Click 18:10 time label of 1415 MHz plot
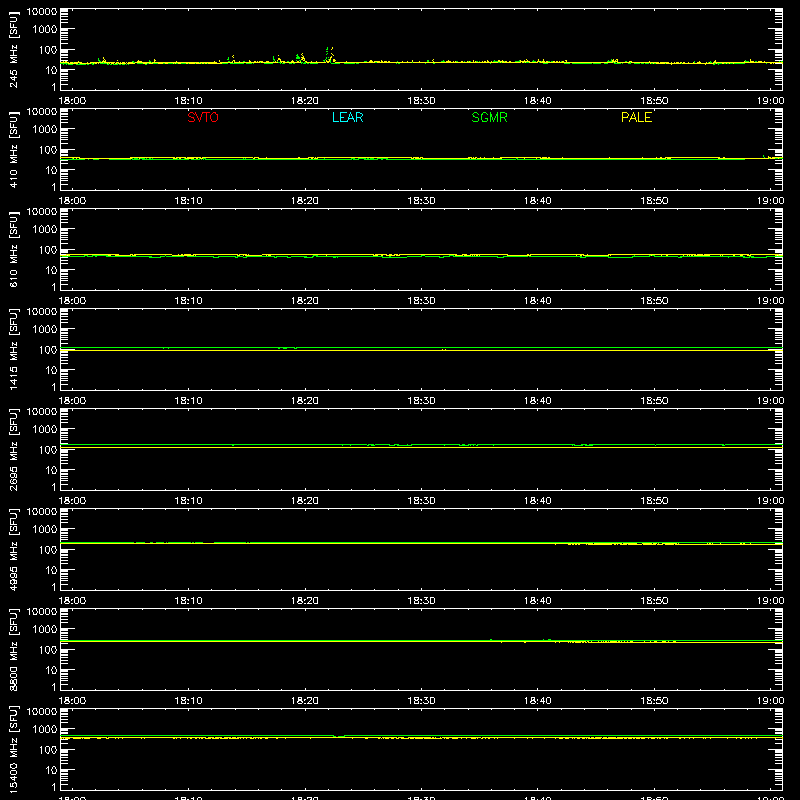 click(x=188, y=401)
